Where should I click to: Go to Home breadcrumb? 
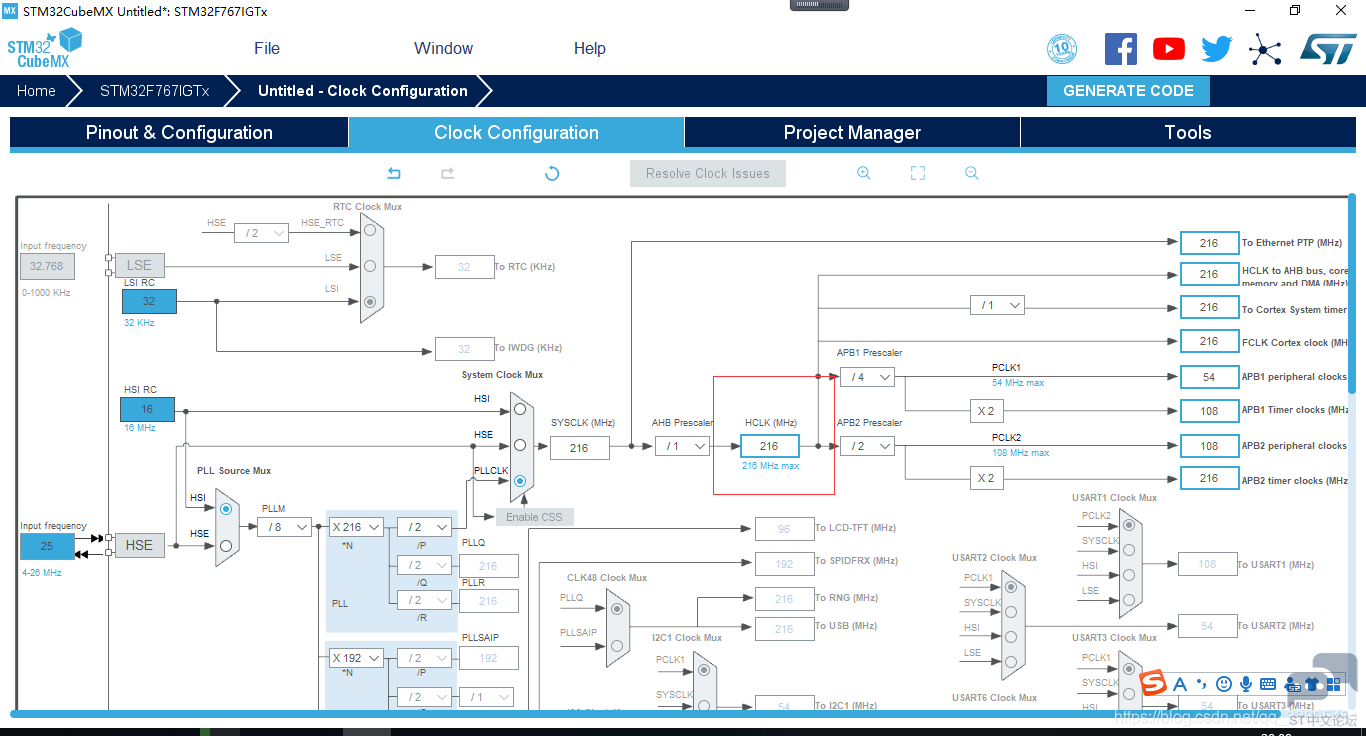click(36, 91)
